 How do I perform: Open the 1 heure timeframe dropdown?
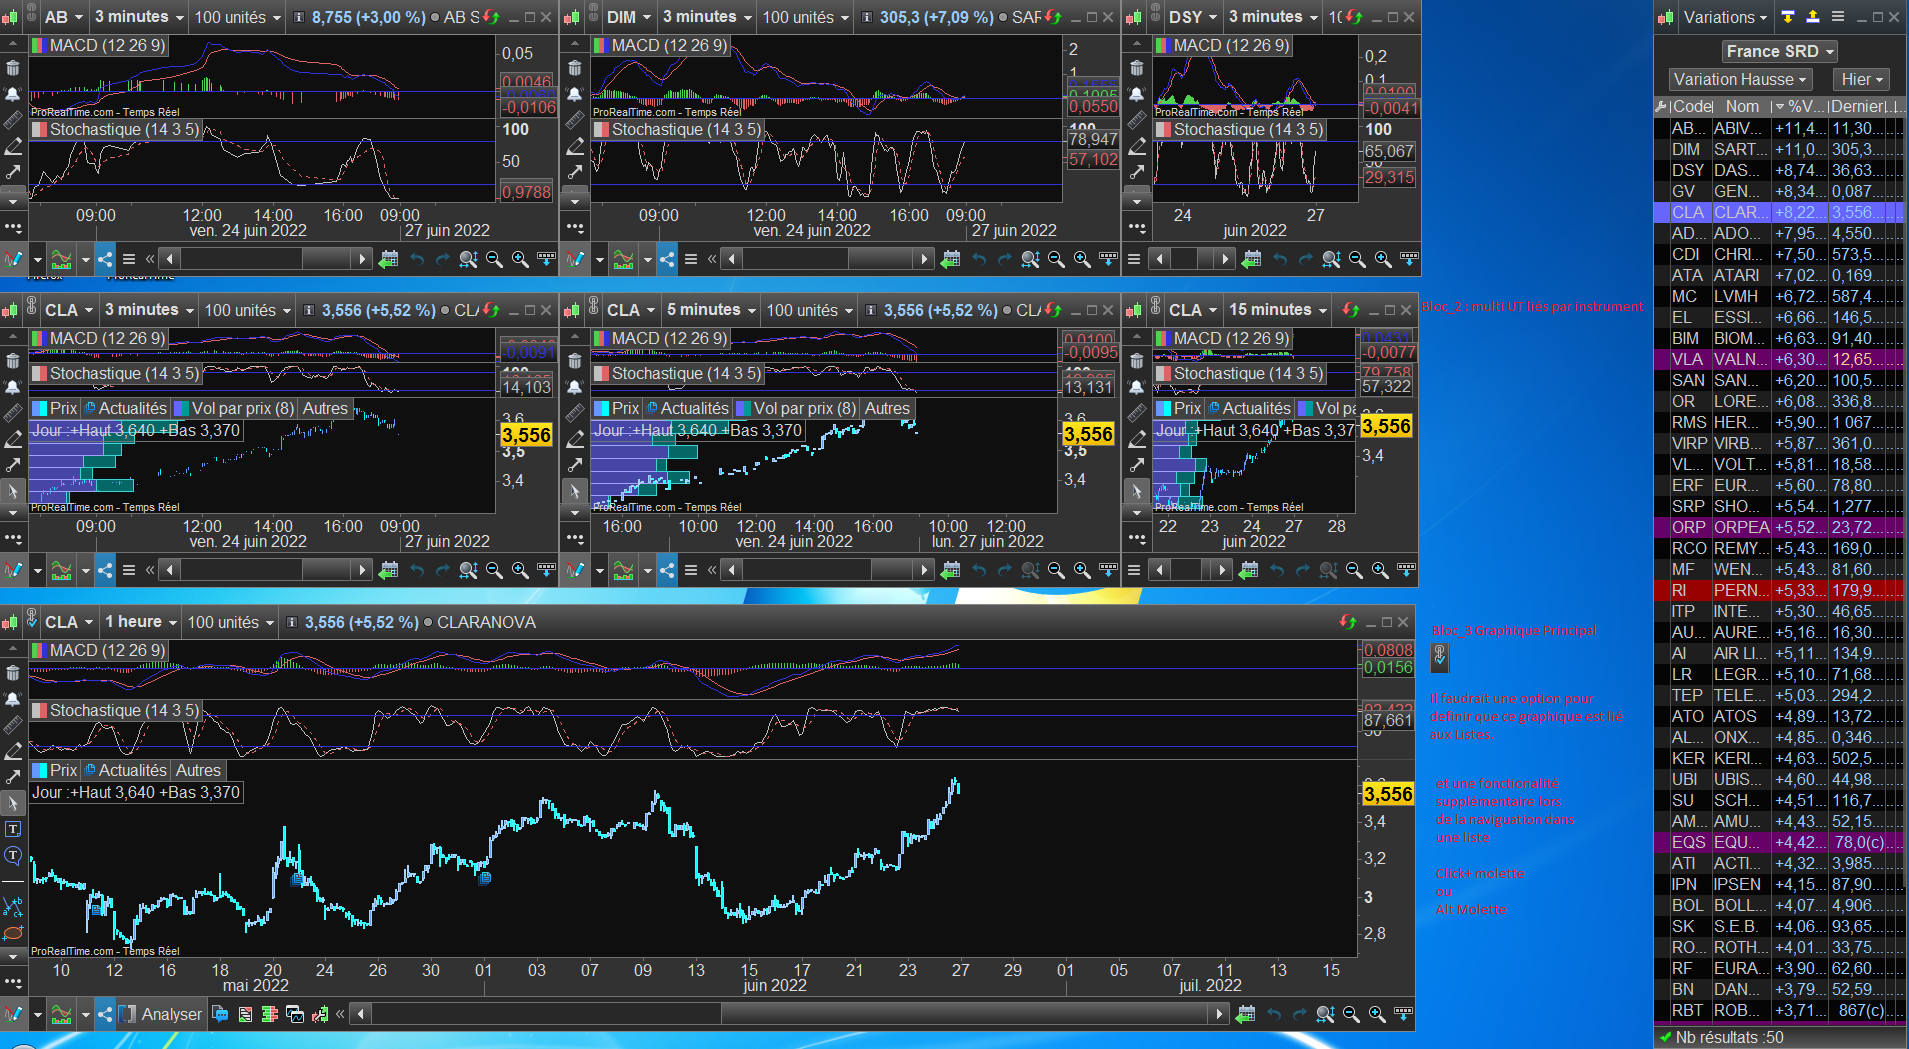(141, 622)
